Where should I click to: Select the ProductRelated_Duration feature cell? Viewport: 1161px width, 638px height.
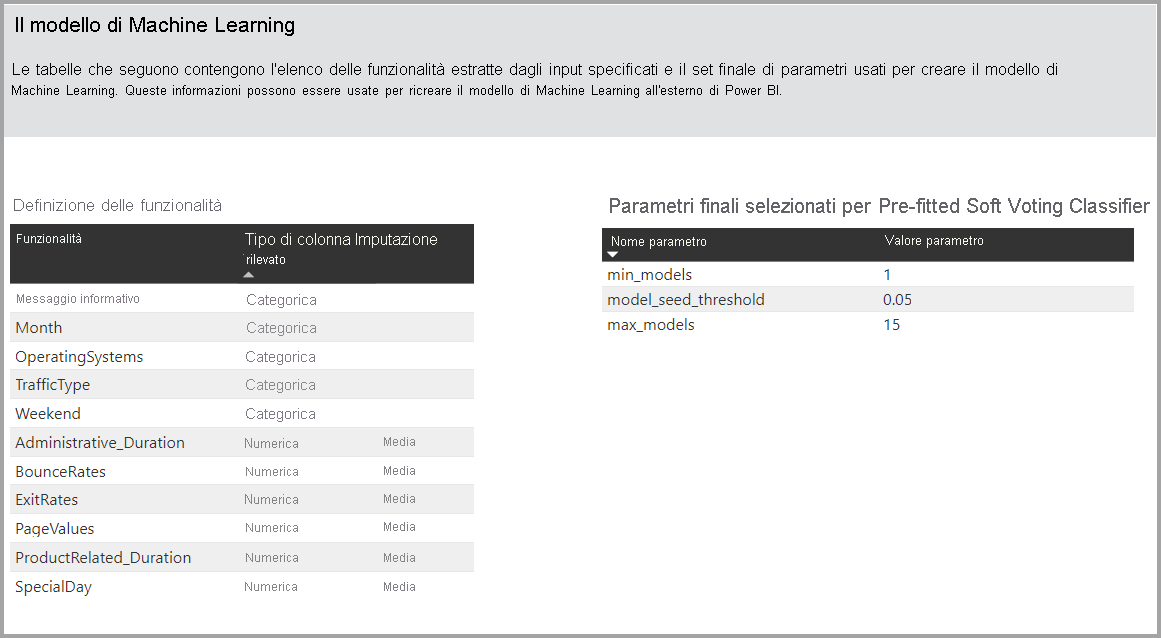pos(103,557)
